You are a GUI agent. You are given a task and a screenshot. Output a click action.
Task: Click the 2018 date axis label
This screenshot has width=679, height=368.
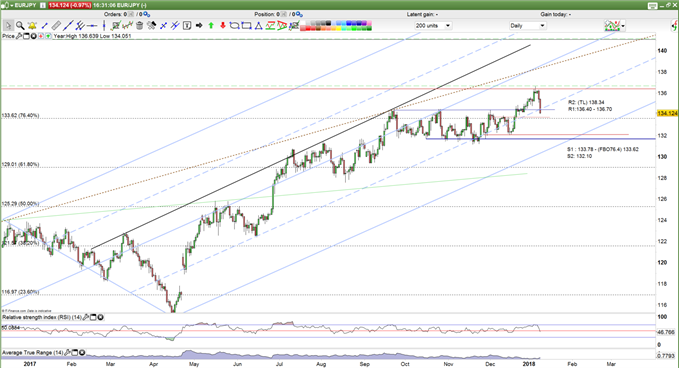(529, 364)
